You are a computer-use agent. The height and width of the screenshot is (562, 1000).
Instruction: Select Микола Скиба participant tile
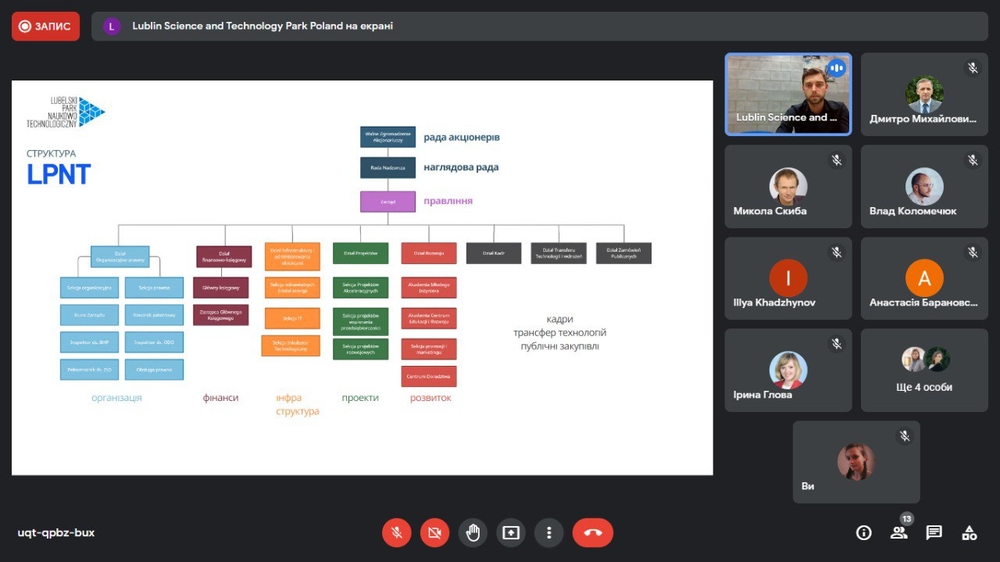(788, 186)
